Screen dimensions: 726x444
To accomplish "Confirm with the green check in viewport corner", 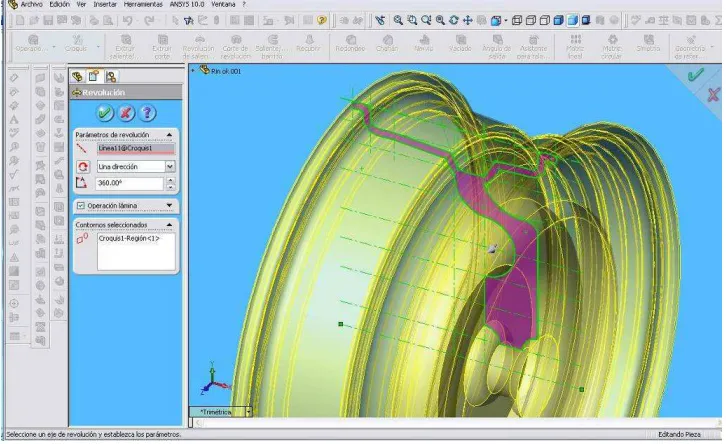I will (x=695, y=75).
